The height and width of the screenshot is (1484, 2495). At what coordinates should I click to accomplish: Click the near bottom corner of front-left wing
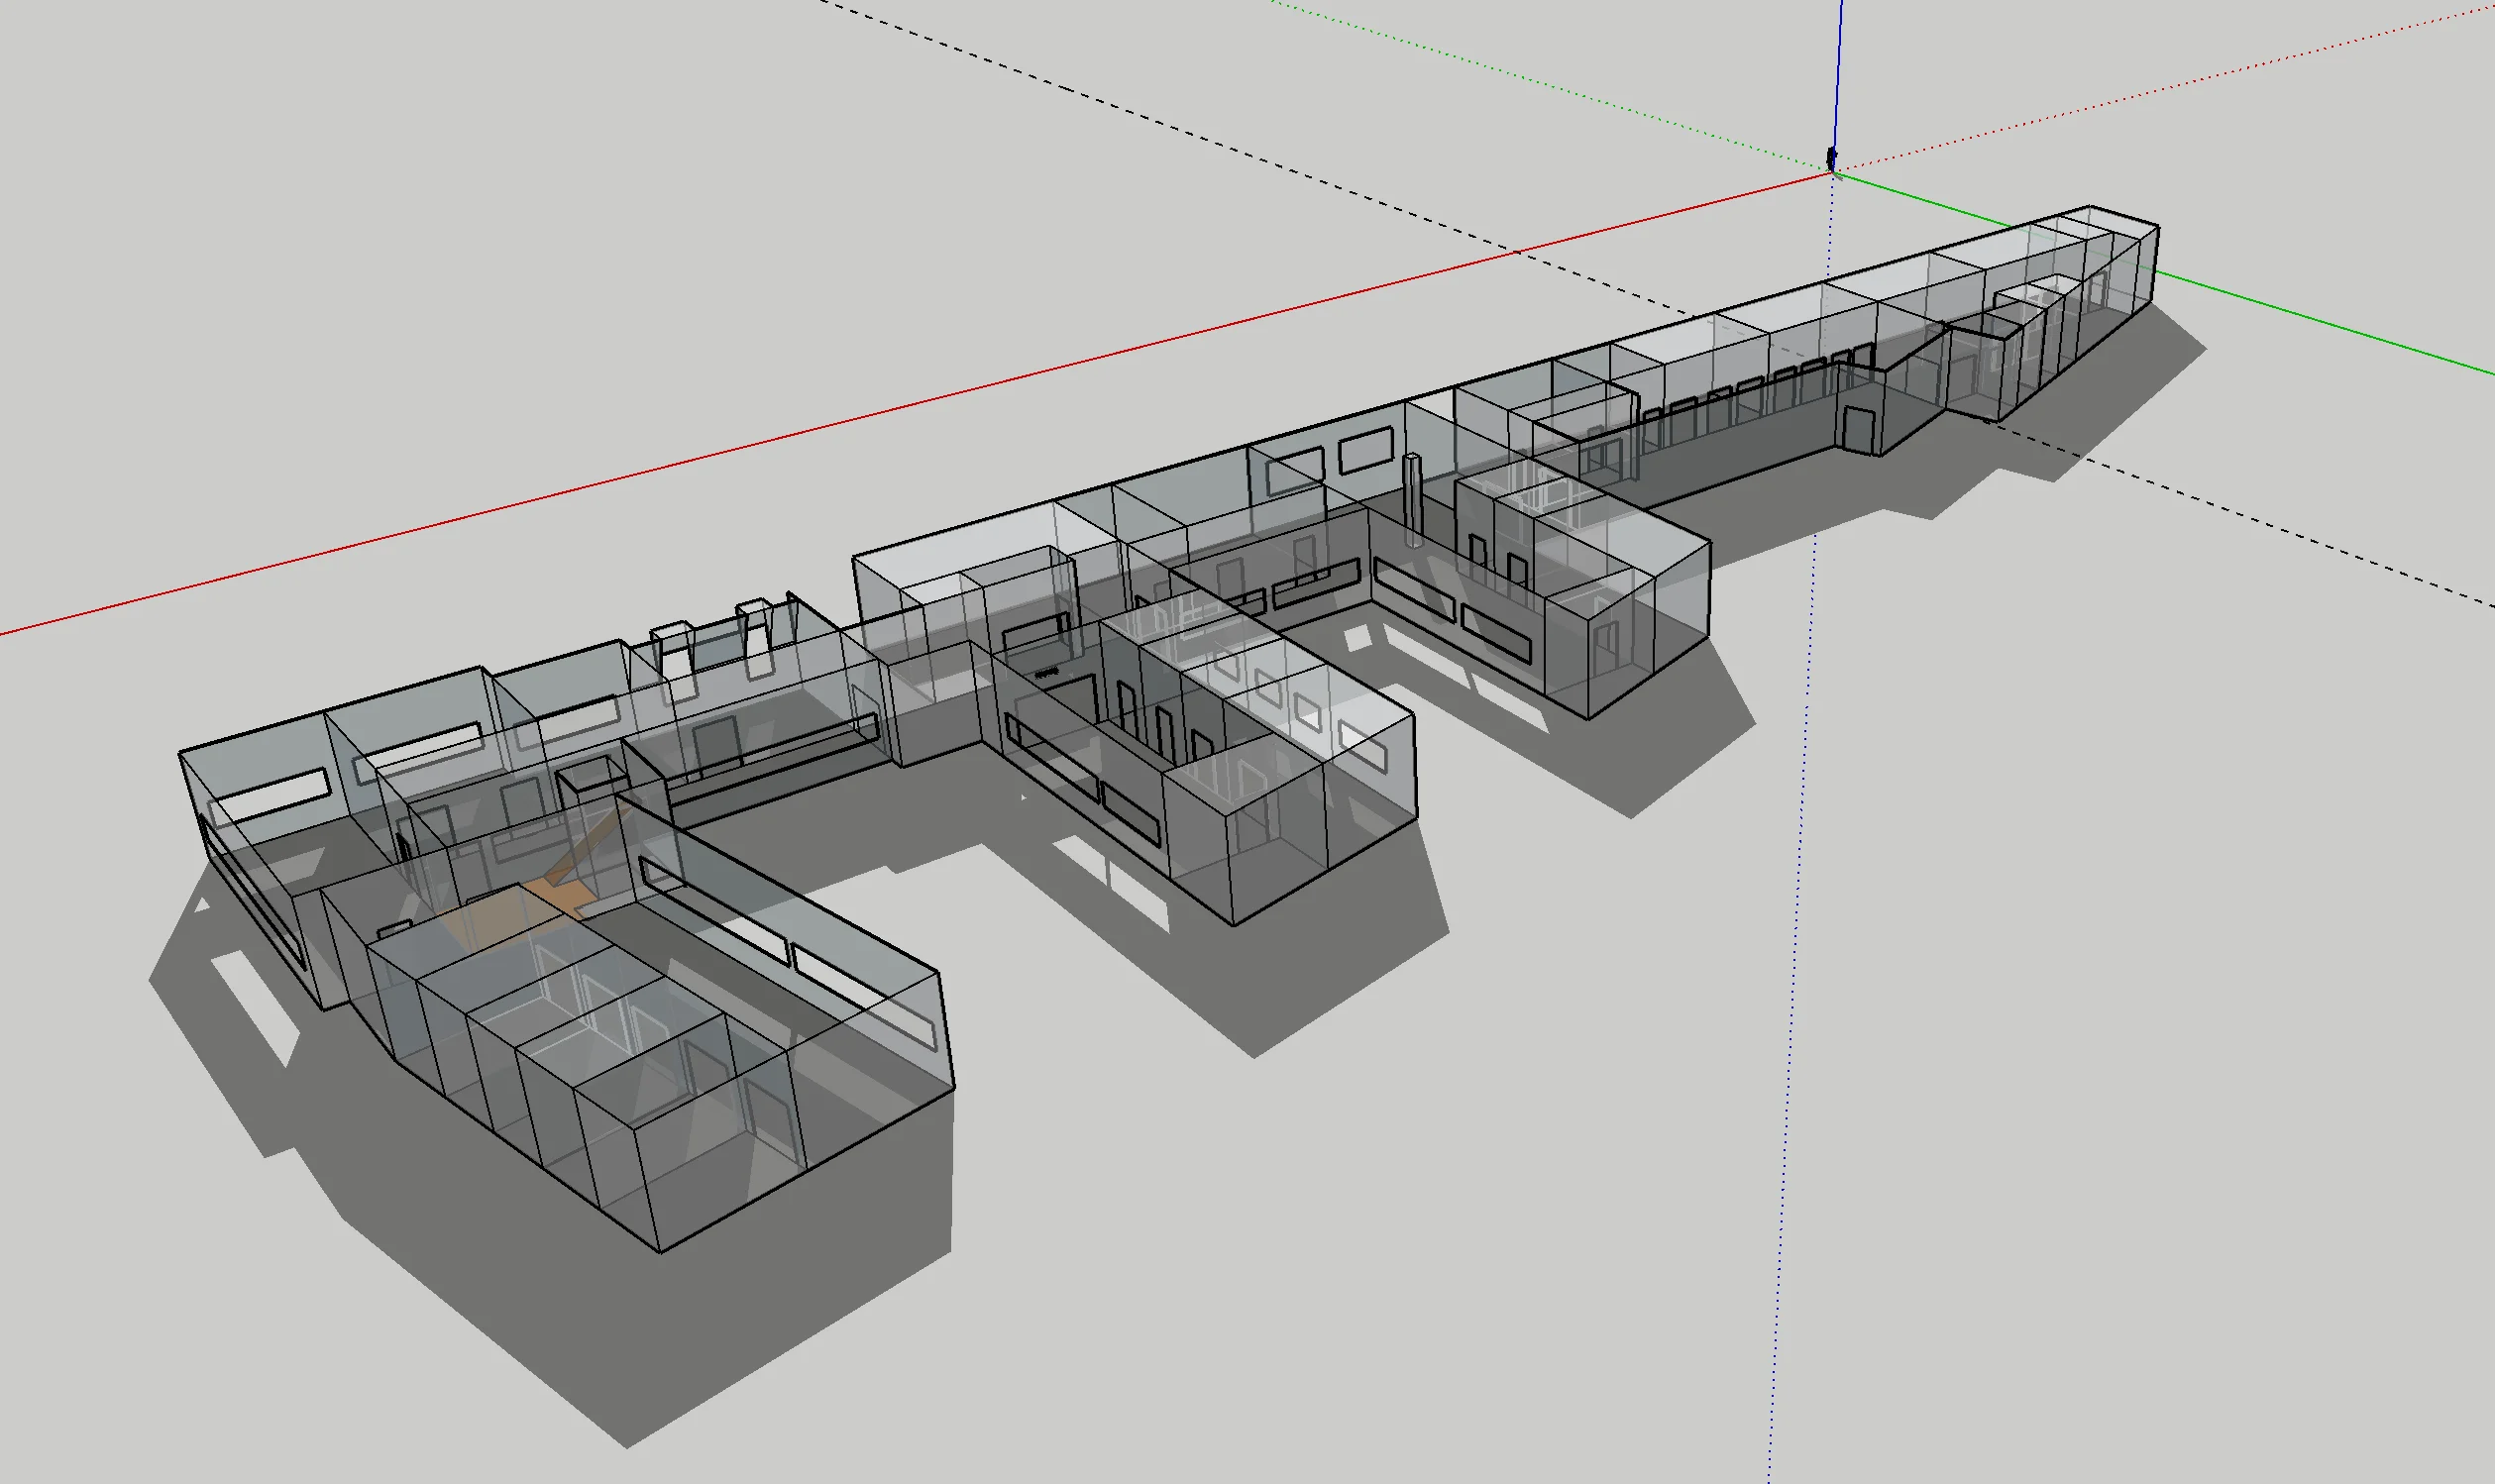tap(661, 1250)
